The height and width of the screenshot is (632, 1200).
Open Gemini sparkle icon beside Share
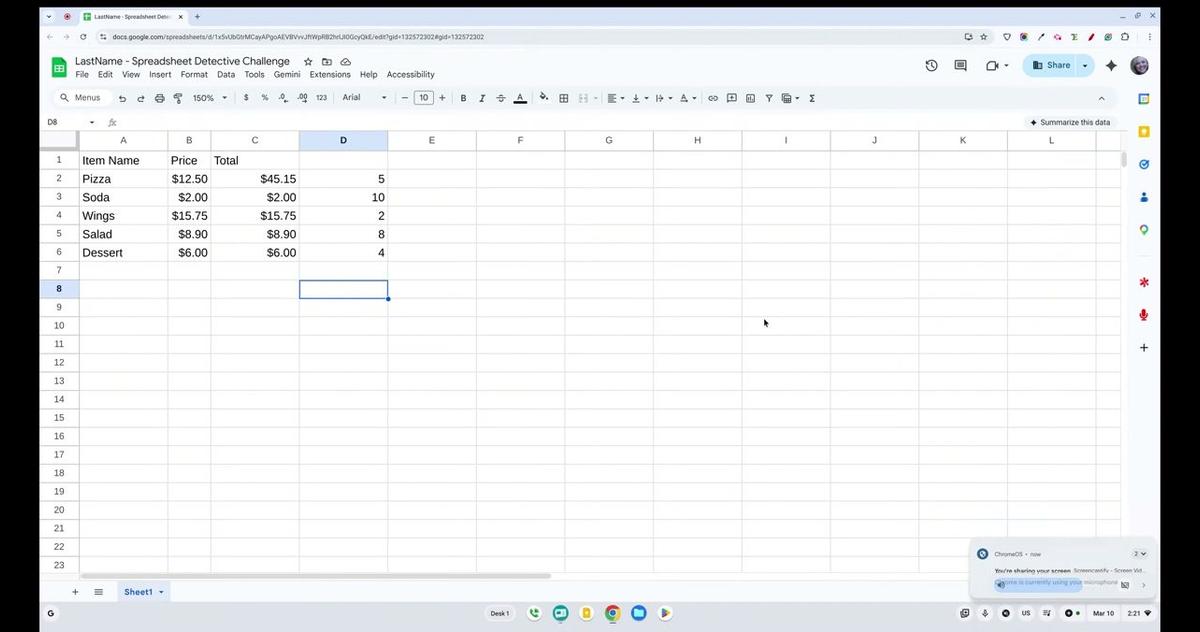pyautogui.click(x=1111, y=66)
